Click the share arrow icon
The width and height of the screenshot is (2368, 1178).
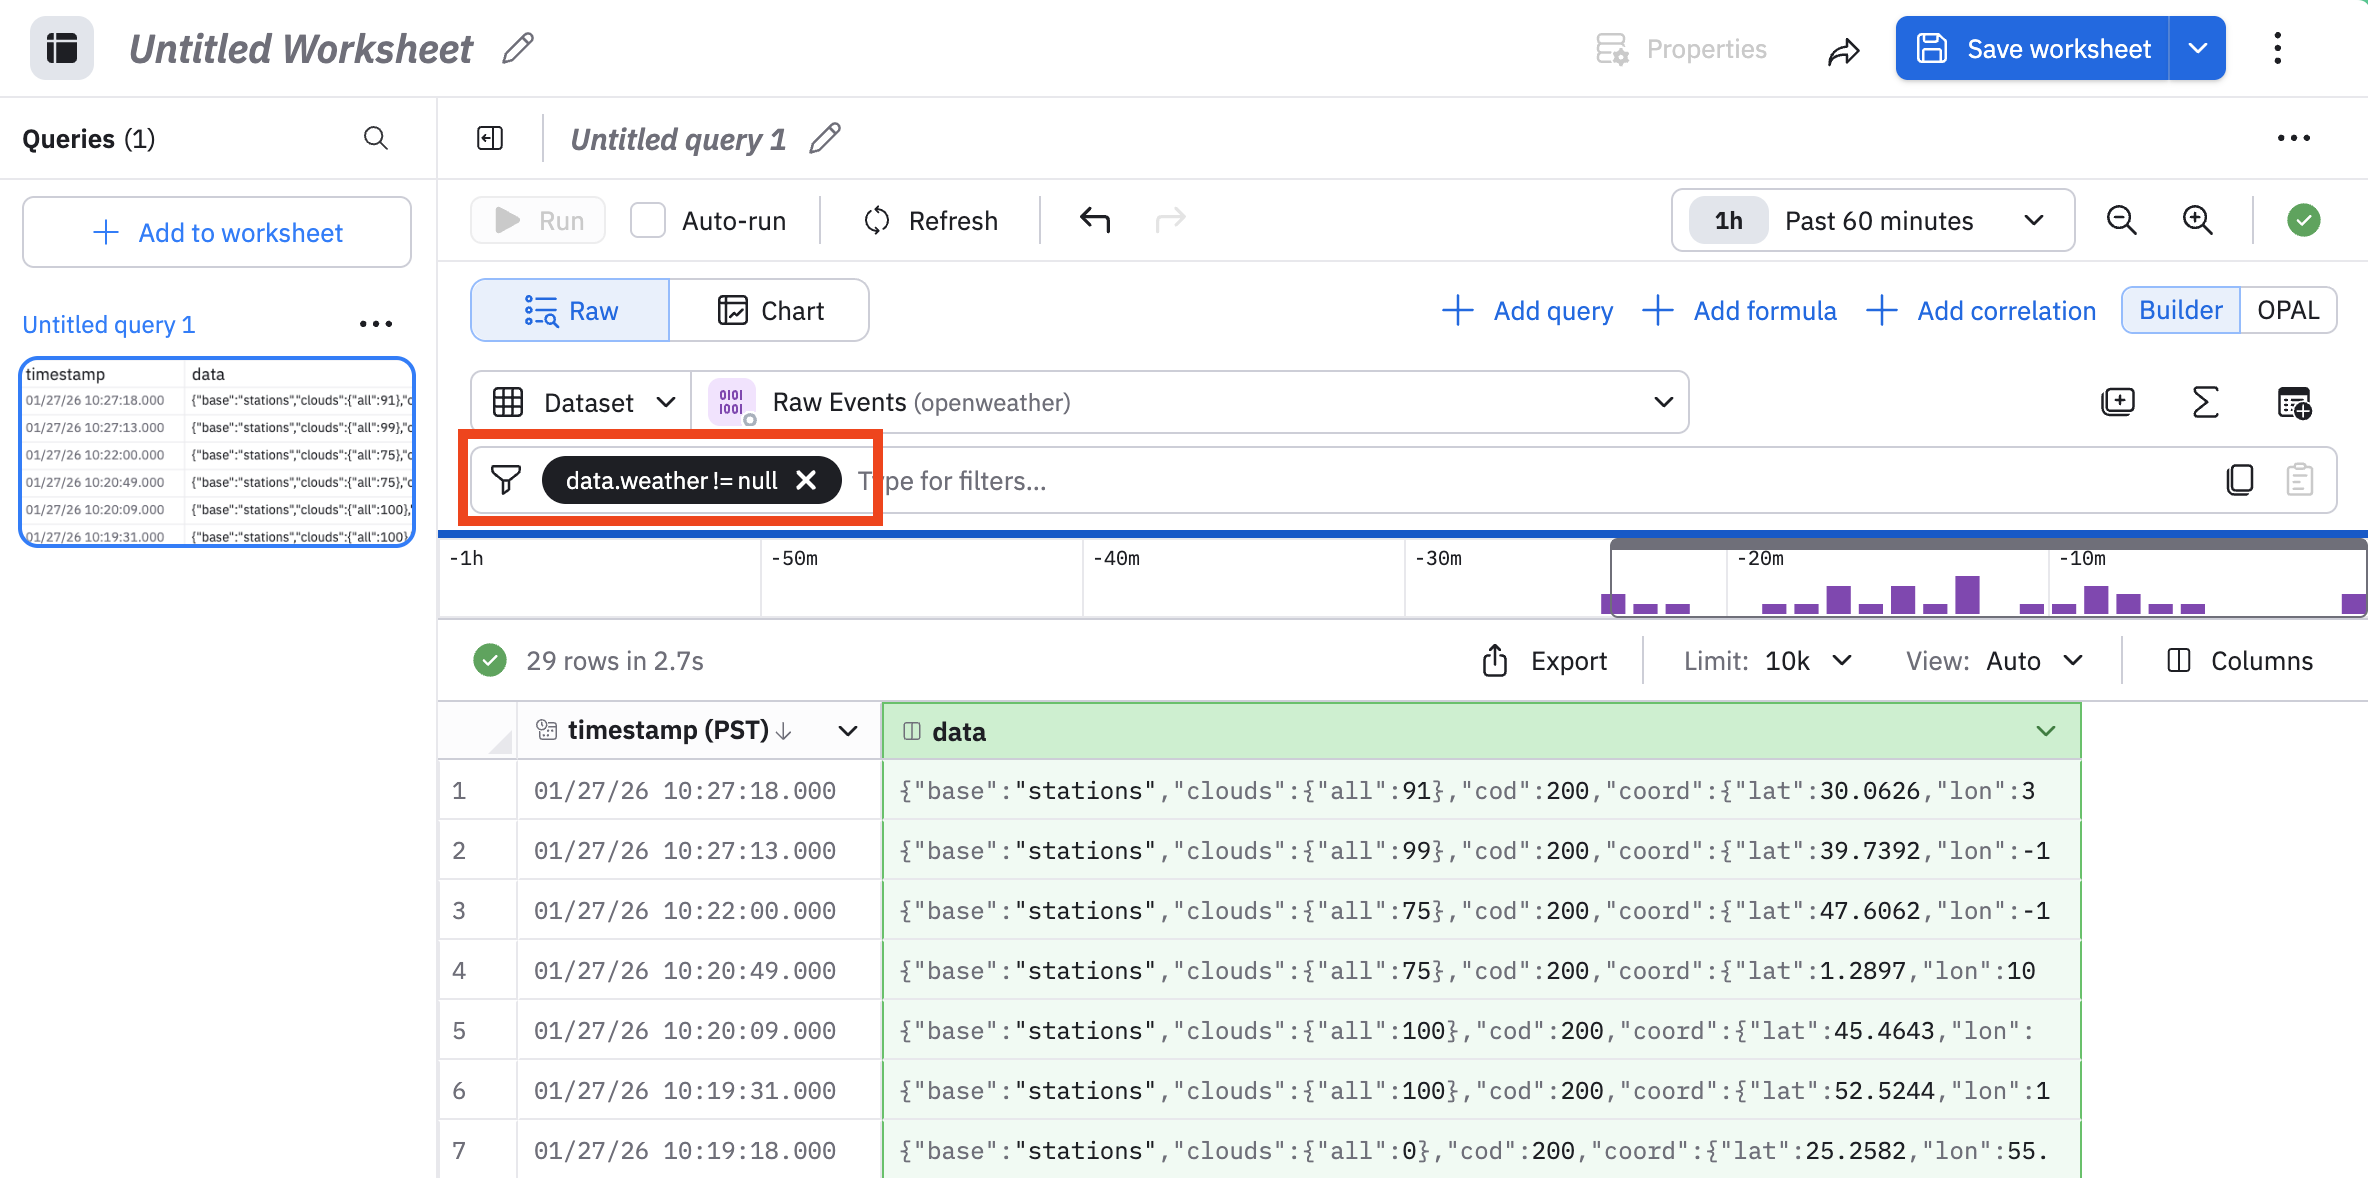coord(1843,50)
